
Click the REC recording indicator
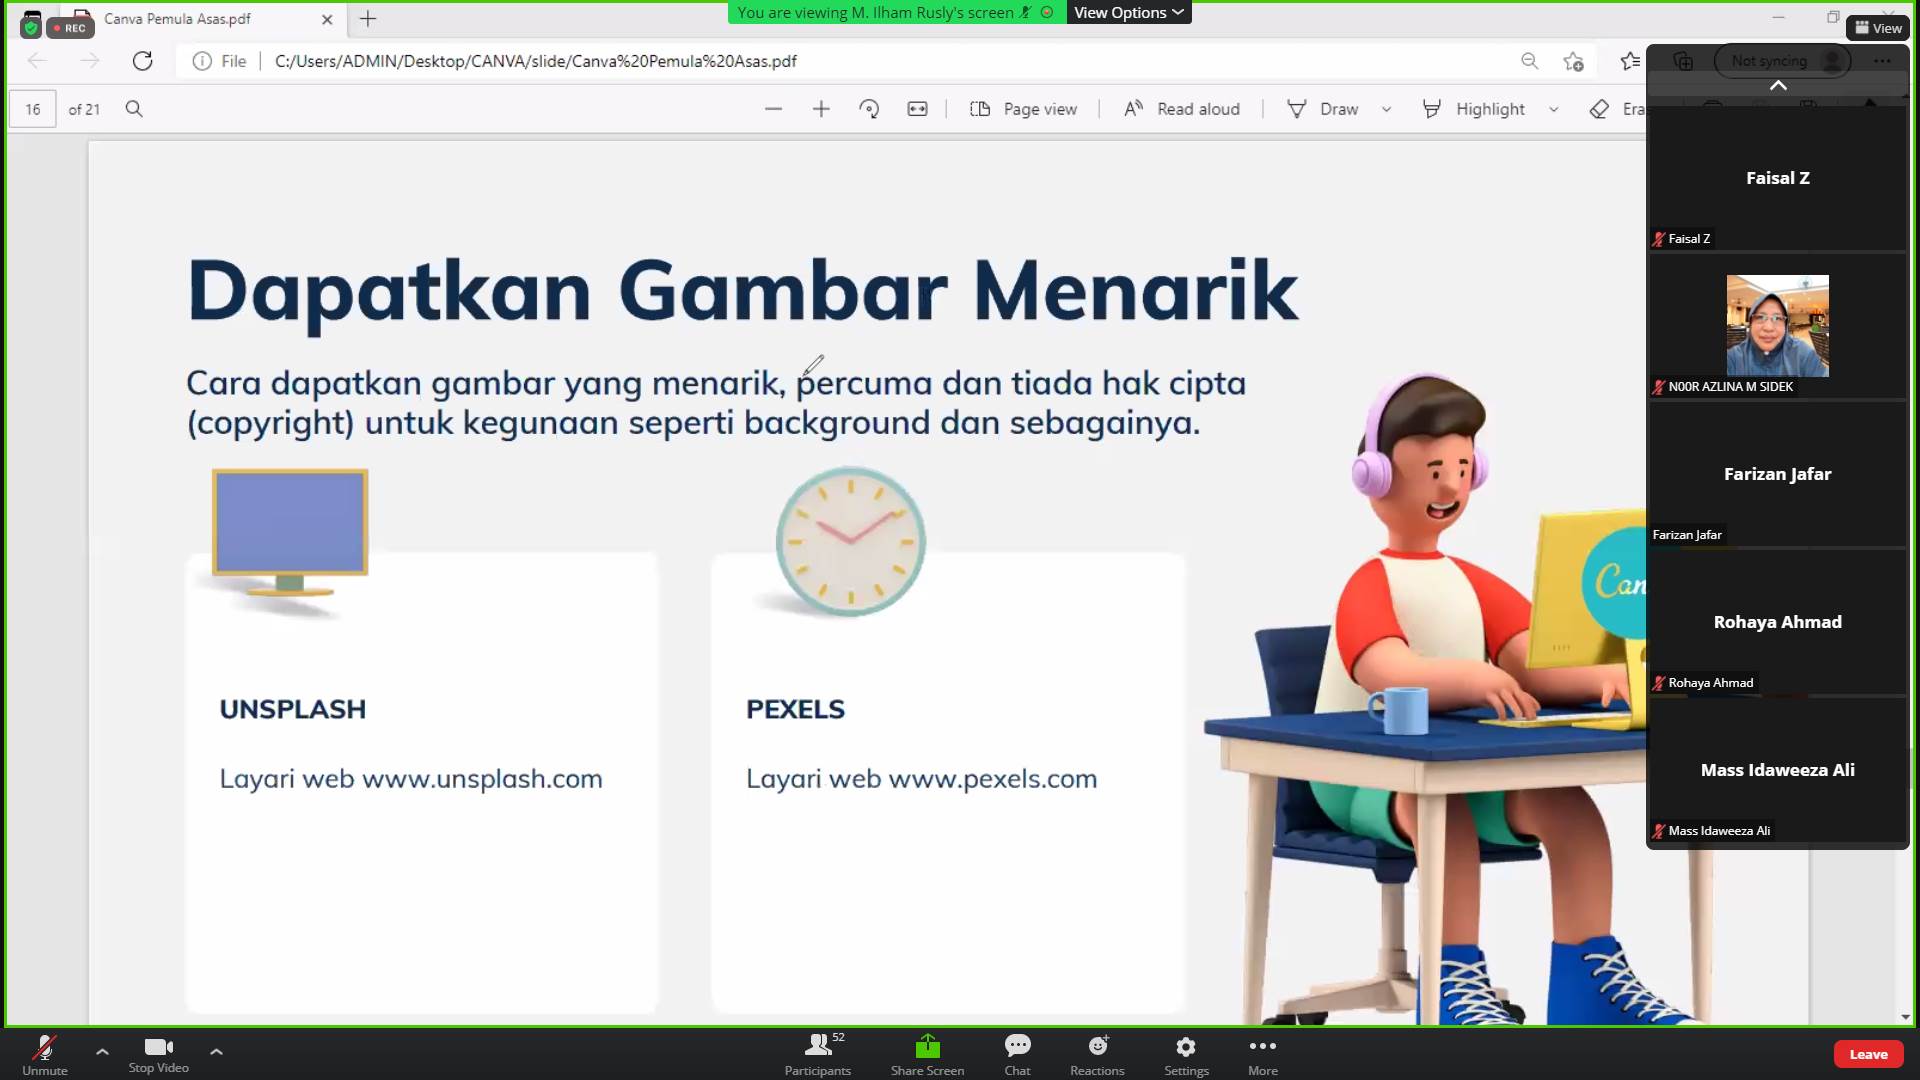click(x=70, y=28)
